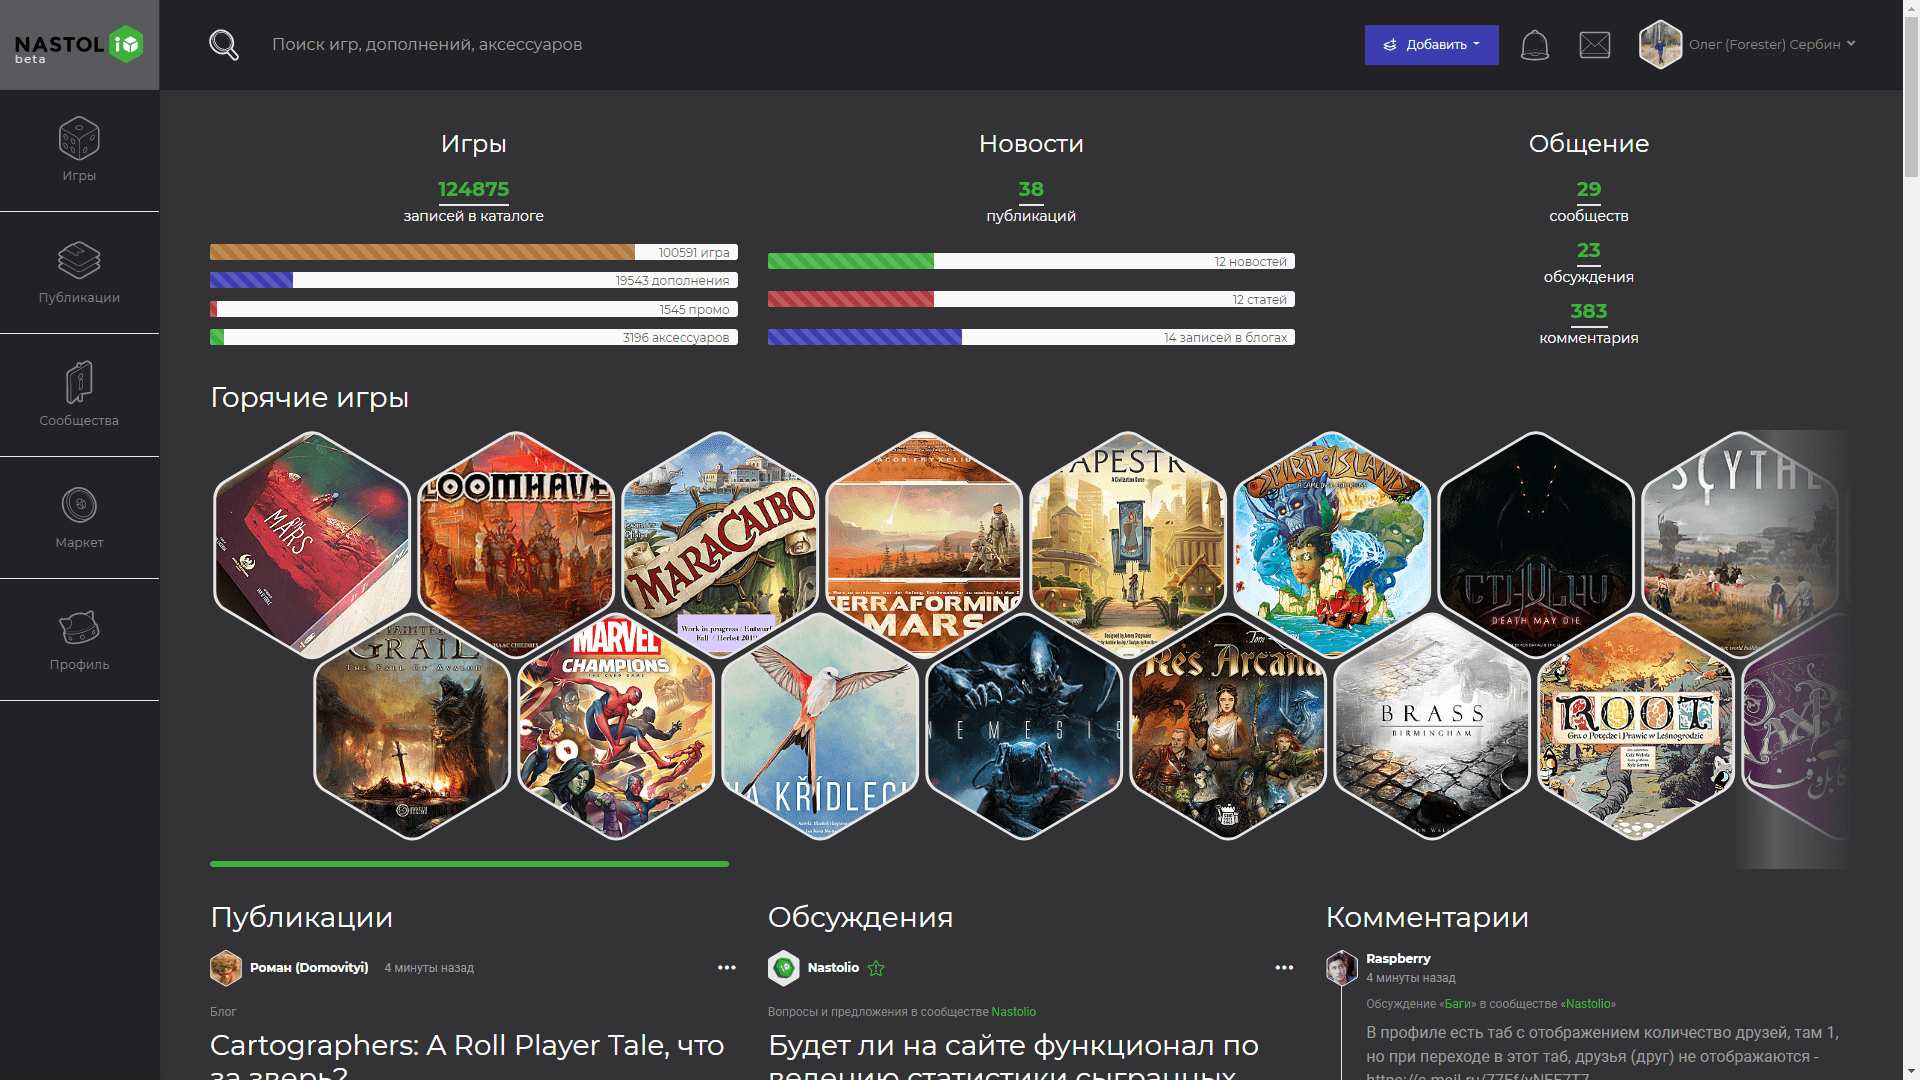The image size is (1920, 1080).
Task: Toggle star favorite next to Nastolio
Action: [876, 968]
